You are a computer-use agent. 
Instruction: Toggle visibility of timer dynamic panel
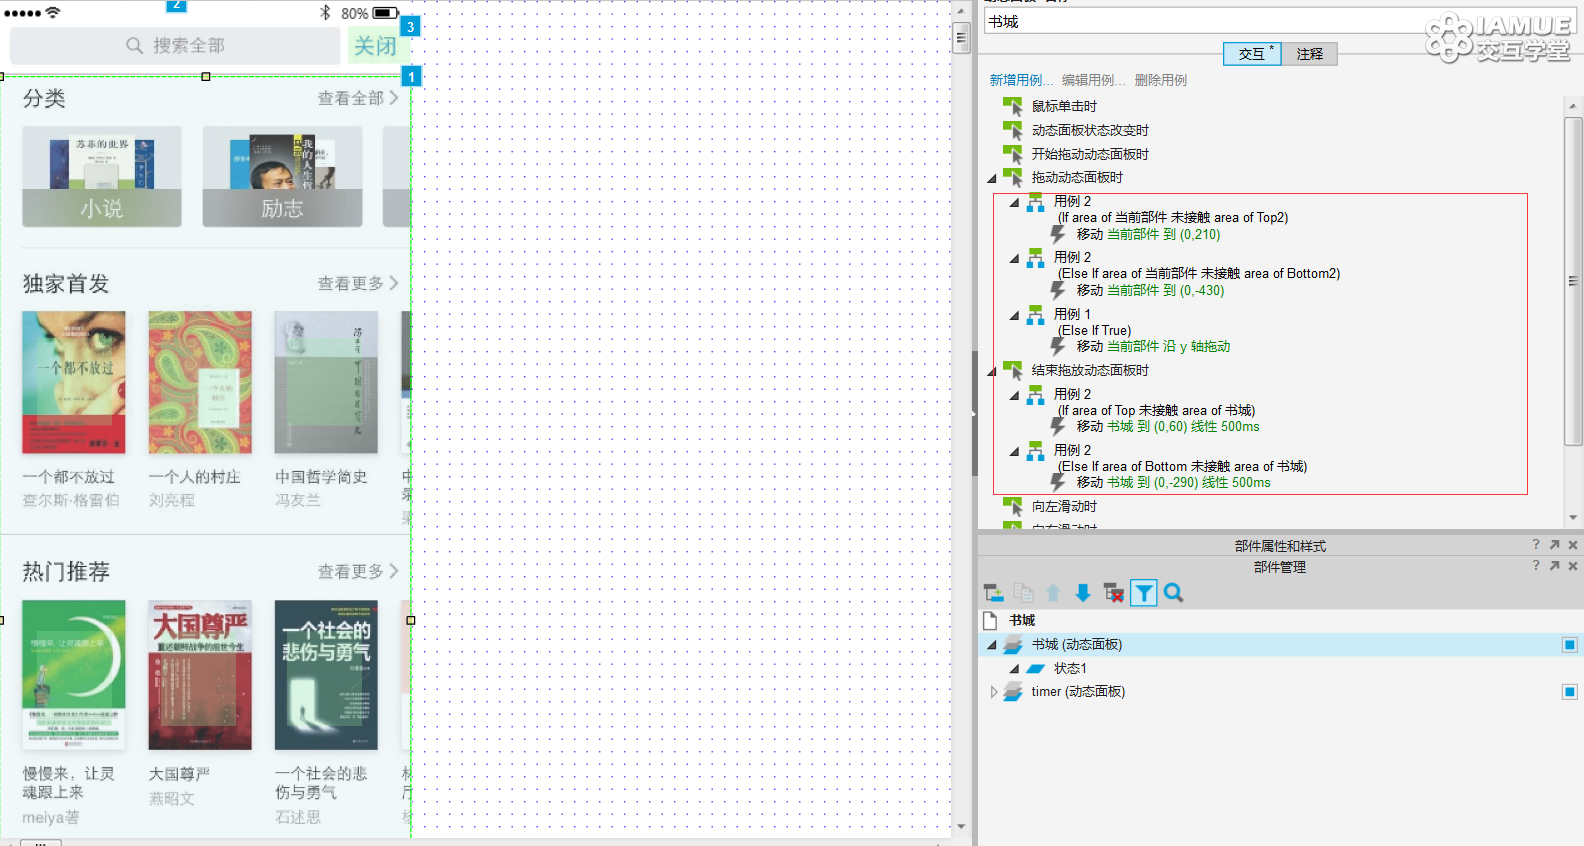tap(1570, 692)
